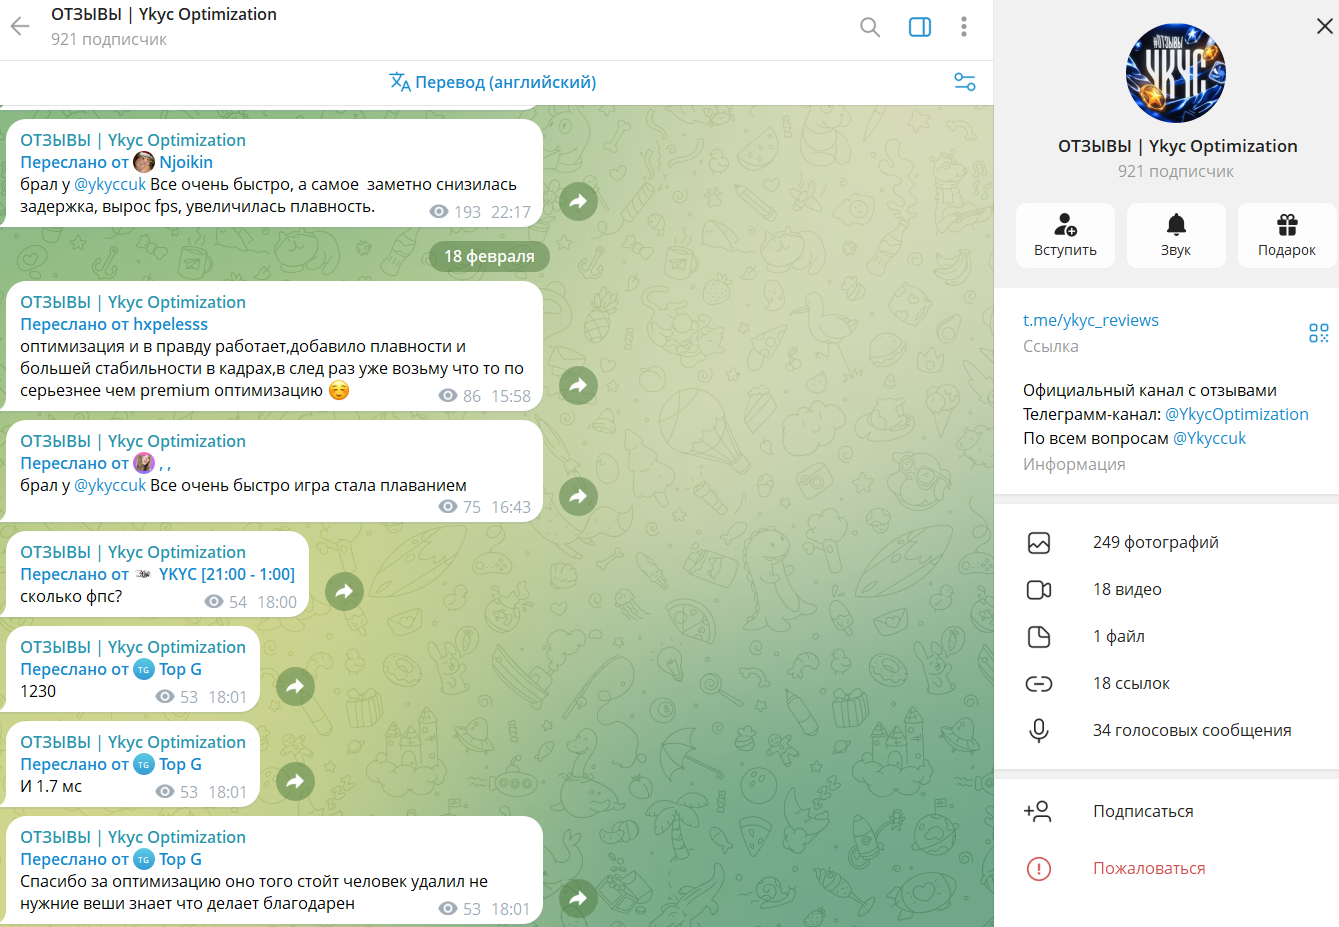The height and width of the screenshot is (927, 1339).
Task: Click the Информация label in info panel
Action: pos(1074,464)
